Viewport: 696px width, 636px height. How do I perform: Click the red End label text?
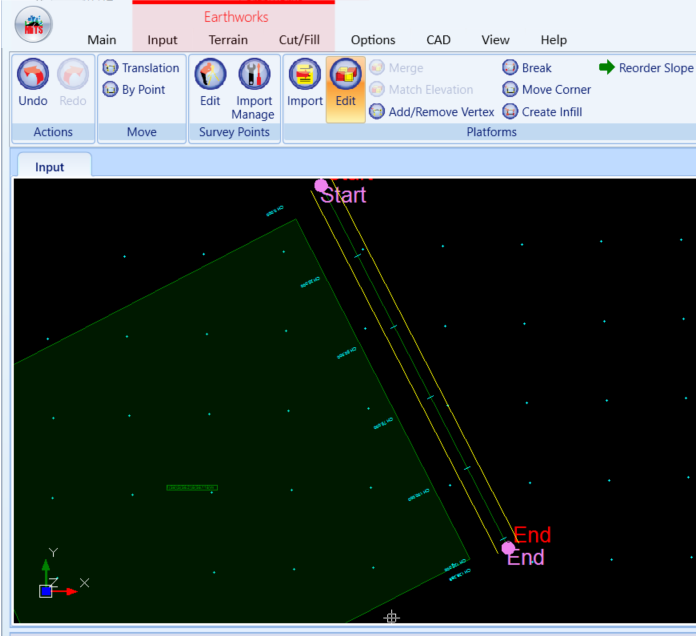(532, 535)
